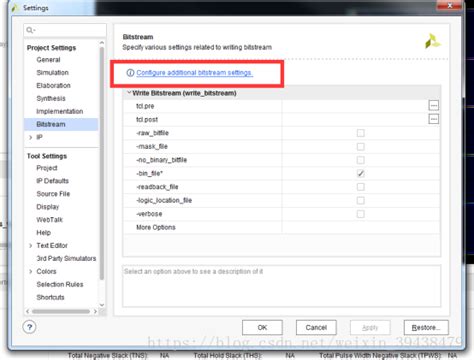Click Configure additional bitstream settings link
Screen dimensions: 474x360
[194, 73]
